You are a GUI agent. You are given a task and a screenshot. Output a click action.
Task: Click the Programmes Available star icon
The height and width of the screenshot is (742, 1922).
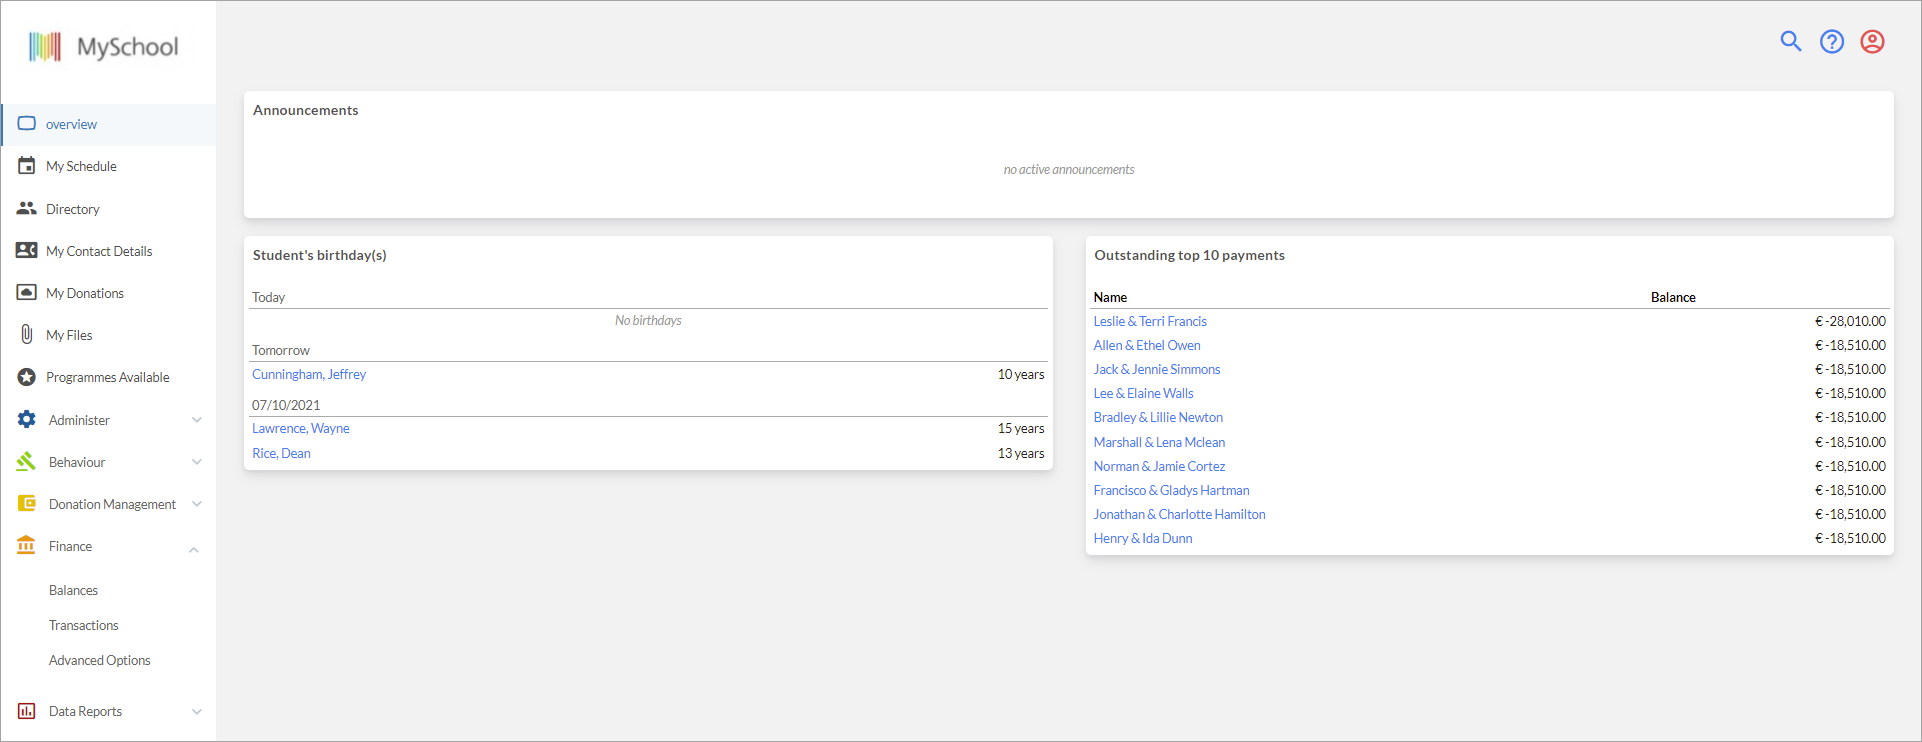27,377
